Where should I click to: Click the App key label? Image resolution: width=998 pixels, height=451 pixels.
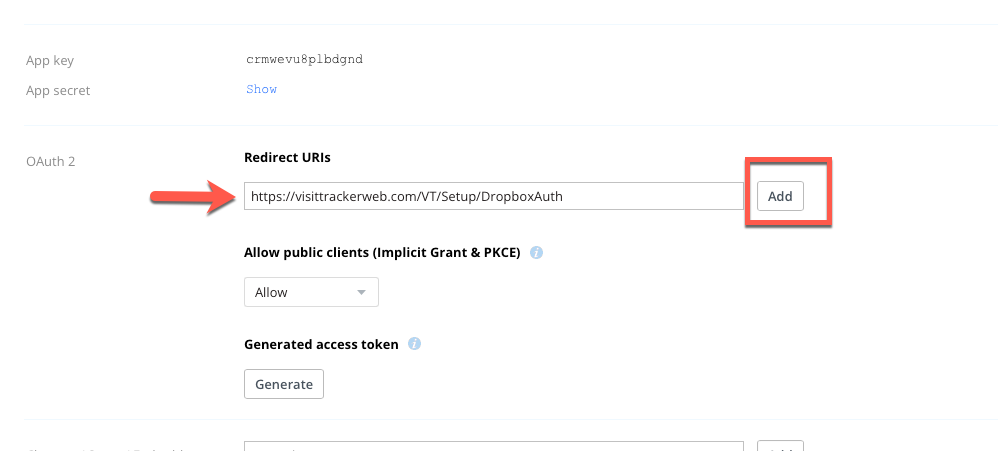50,61
